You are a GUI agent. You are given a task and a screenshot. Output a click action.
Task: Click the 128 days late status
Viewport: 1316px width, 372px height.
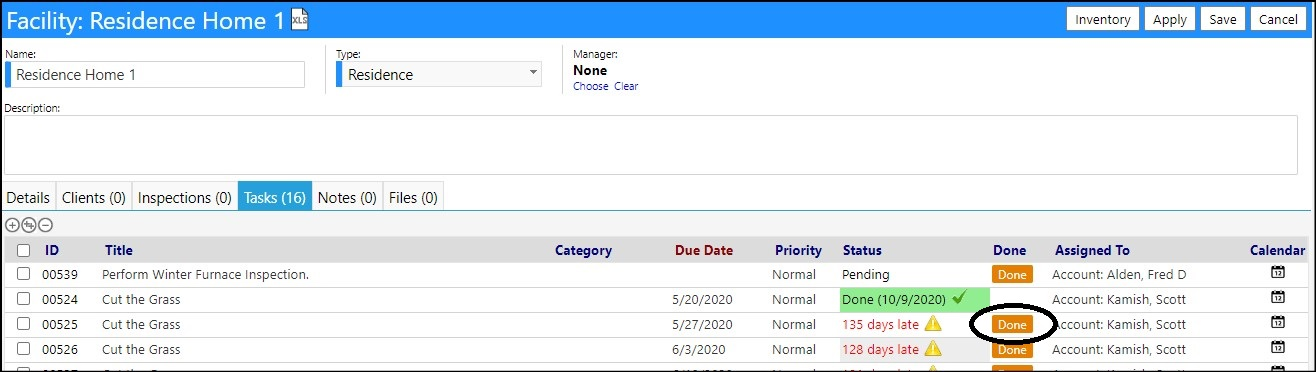[x=880, y=349]
